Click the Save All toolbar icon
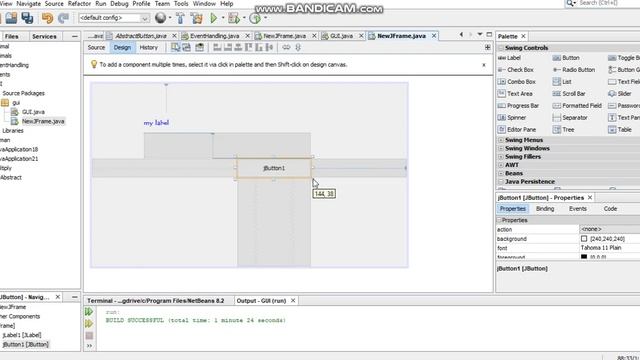This screenshot has width=640, height=360. coord(27,18)
